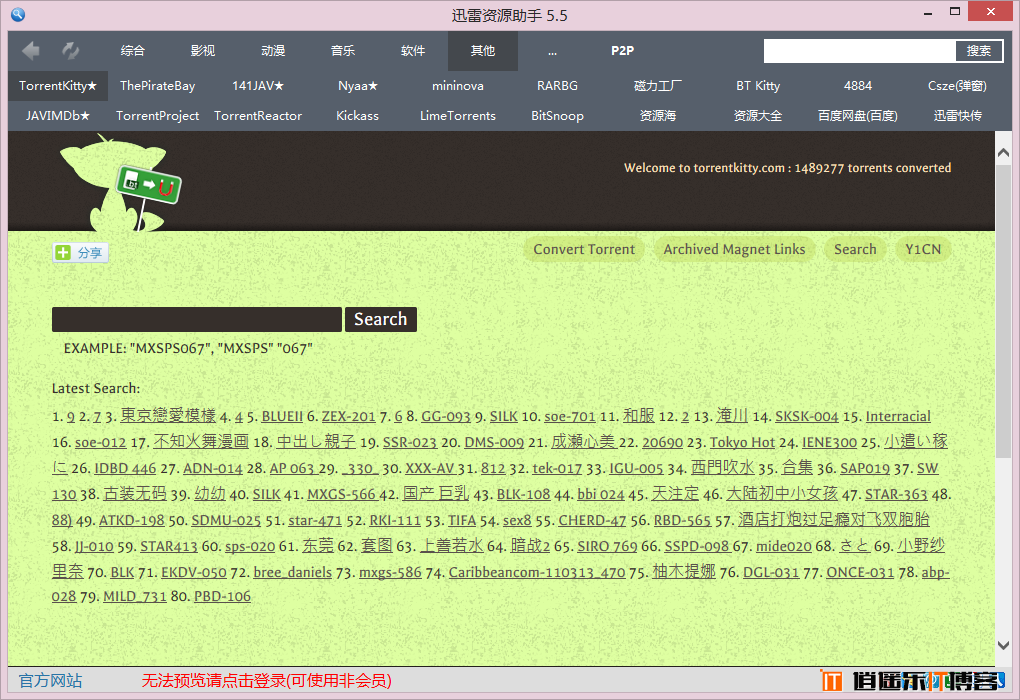Open latest search ZEX-201
Viewport: 1020px width, 700px height.
pyautogui.click(x=349, y=416)
